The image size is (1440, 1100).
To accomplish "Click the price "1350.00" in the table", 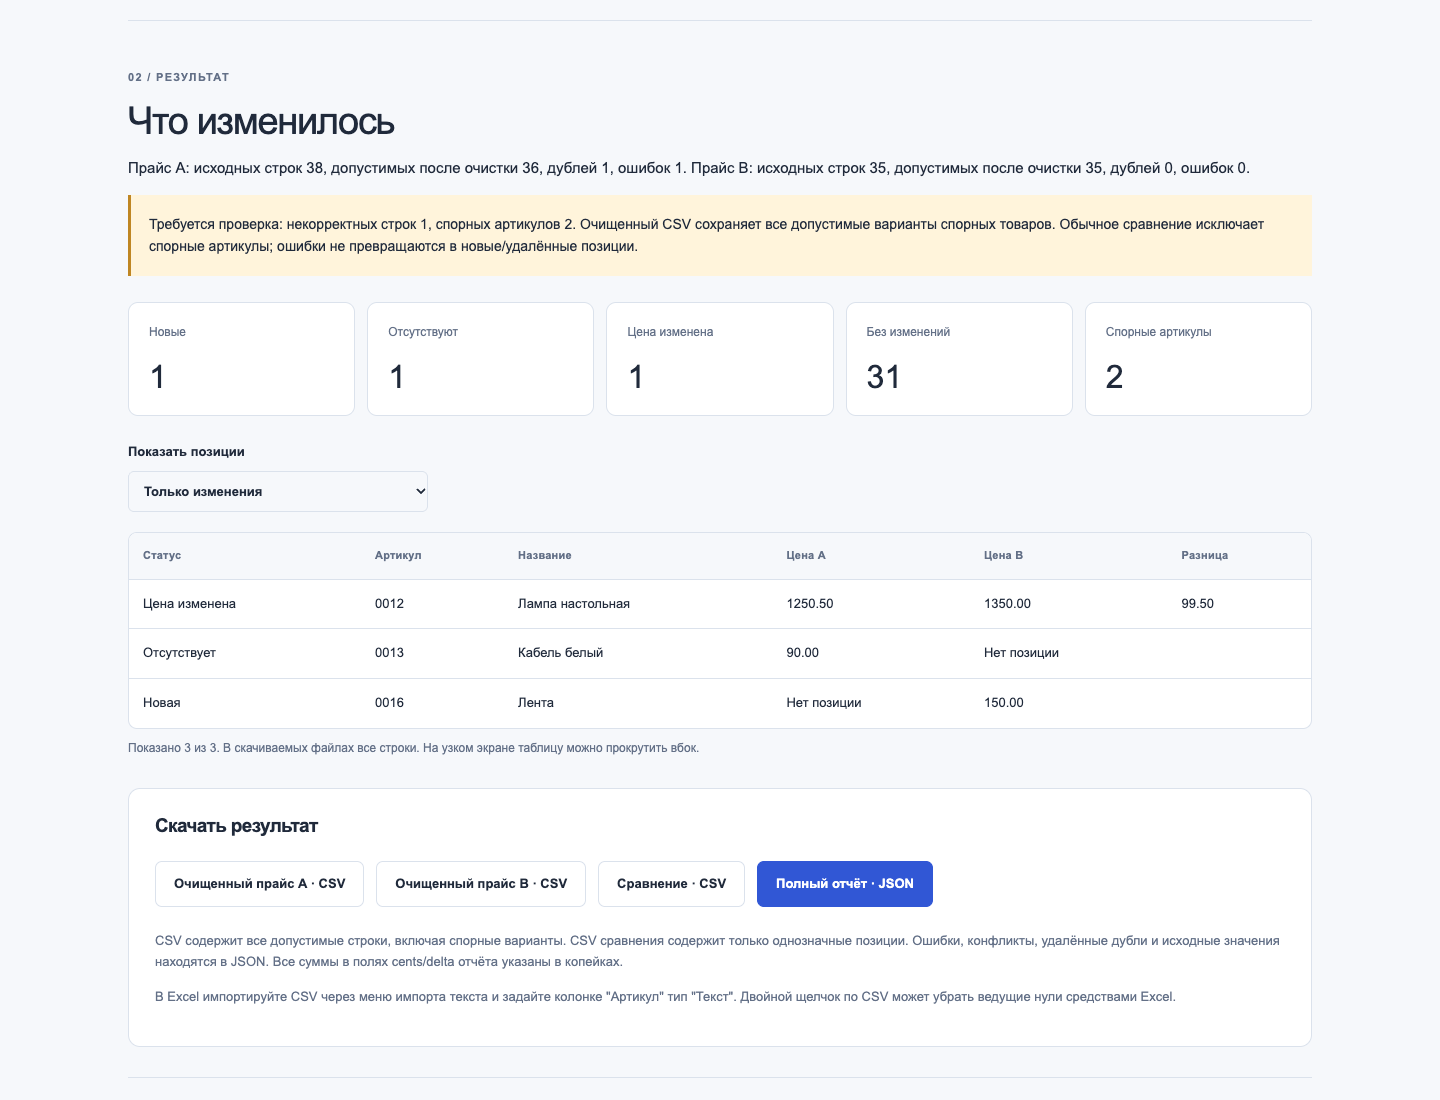I will click(1007, 604).
